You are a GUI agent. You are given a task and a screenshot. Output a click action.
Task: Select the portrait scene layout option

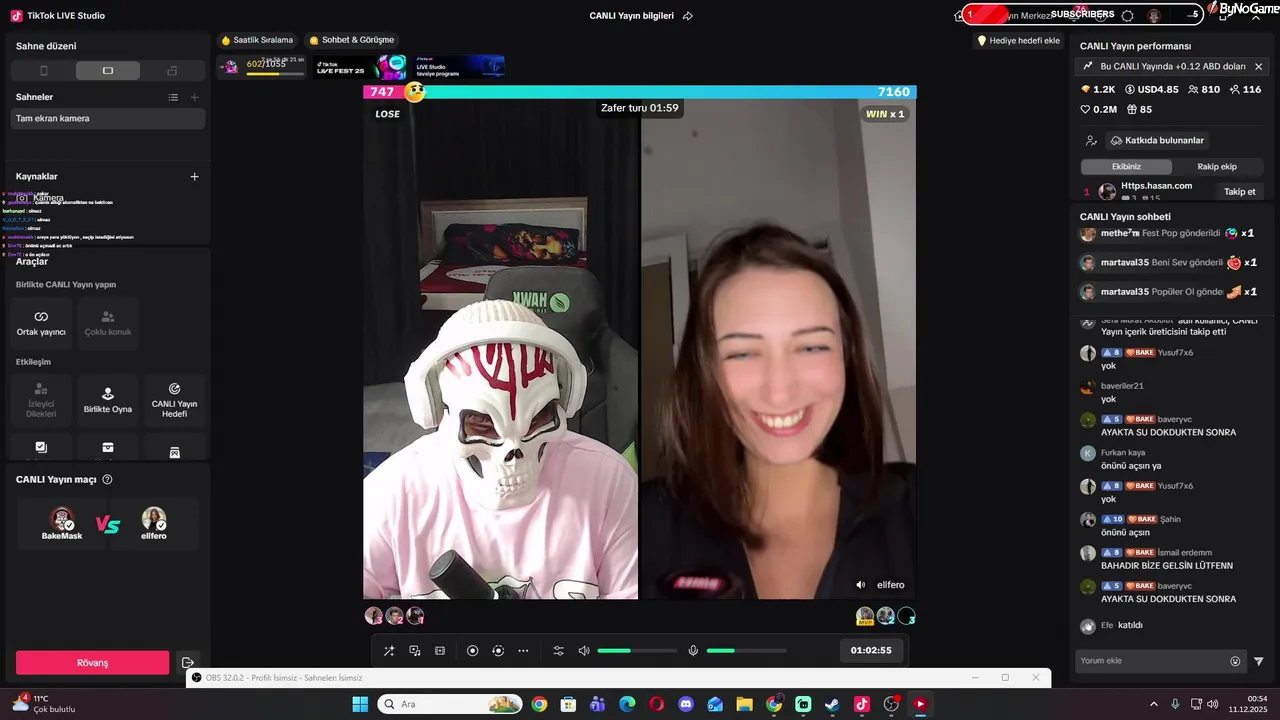pos(43,71)
